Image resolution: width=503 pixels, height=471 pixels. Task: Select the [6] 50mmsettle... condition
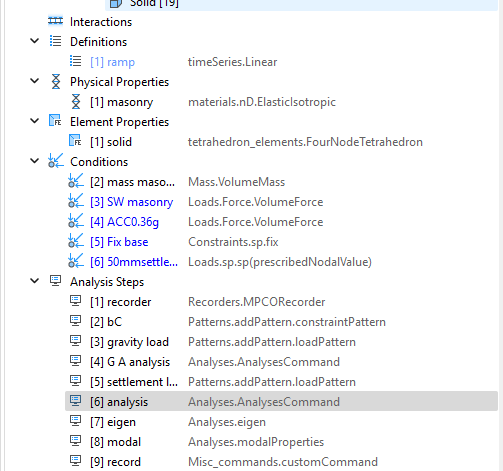134,262
